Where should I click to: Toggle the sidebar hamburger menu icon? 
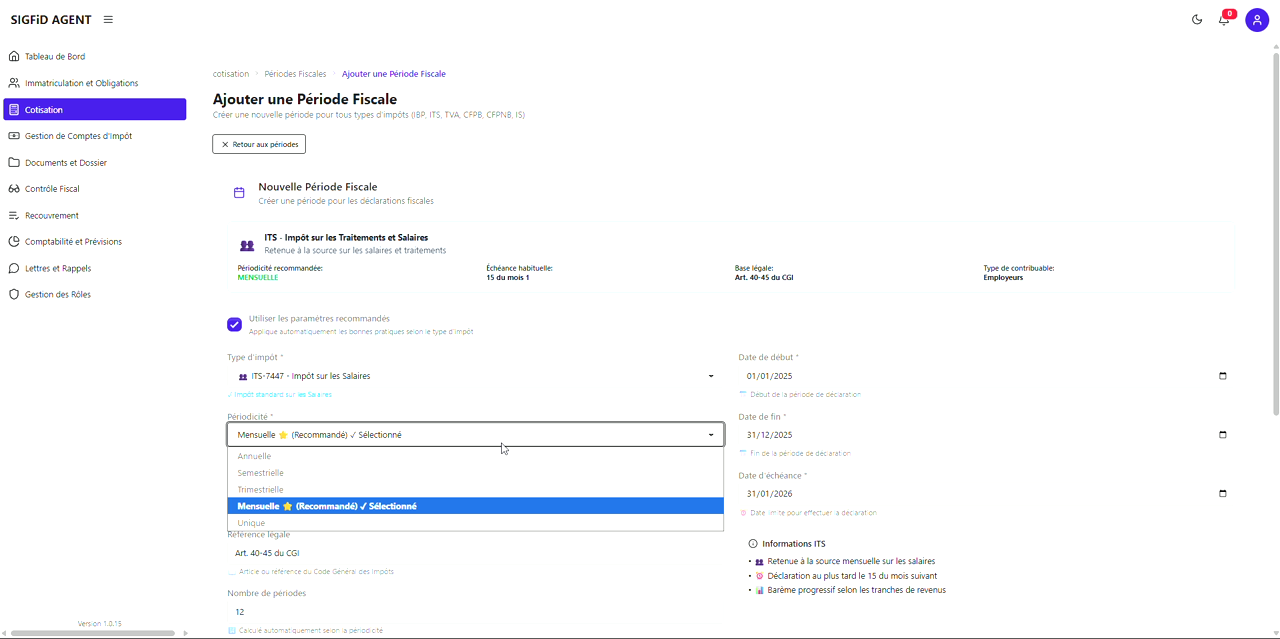[x=108, y=20]
